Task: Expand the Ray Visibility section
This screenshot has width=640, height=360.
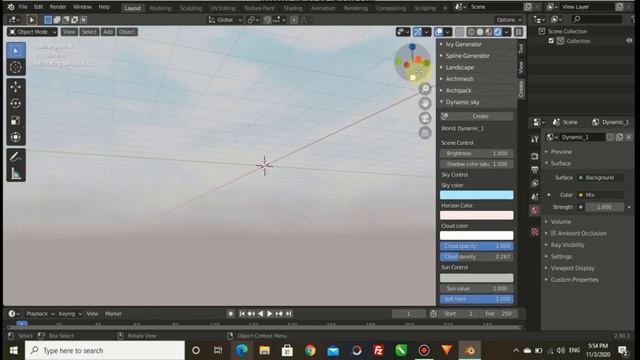Action: pos(567,245)
